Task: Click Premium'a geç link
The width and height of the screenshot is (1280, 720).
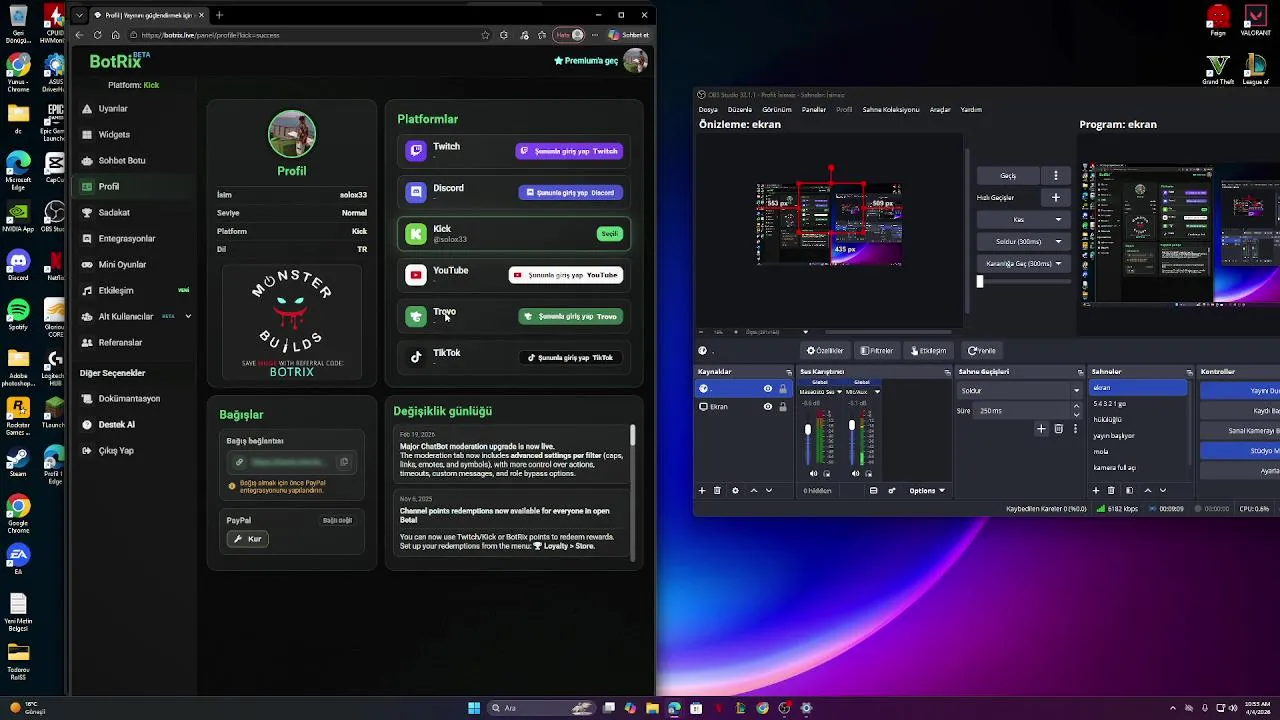Action: coord(586,61)
